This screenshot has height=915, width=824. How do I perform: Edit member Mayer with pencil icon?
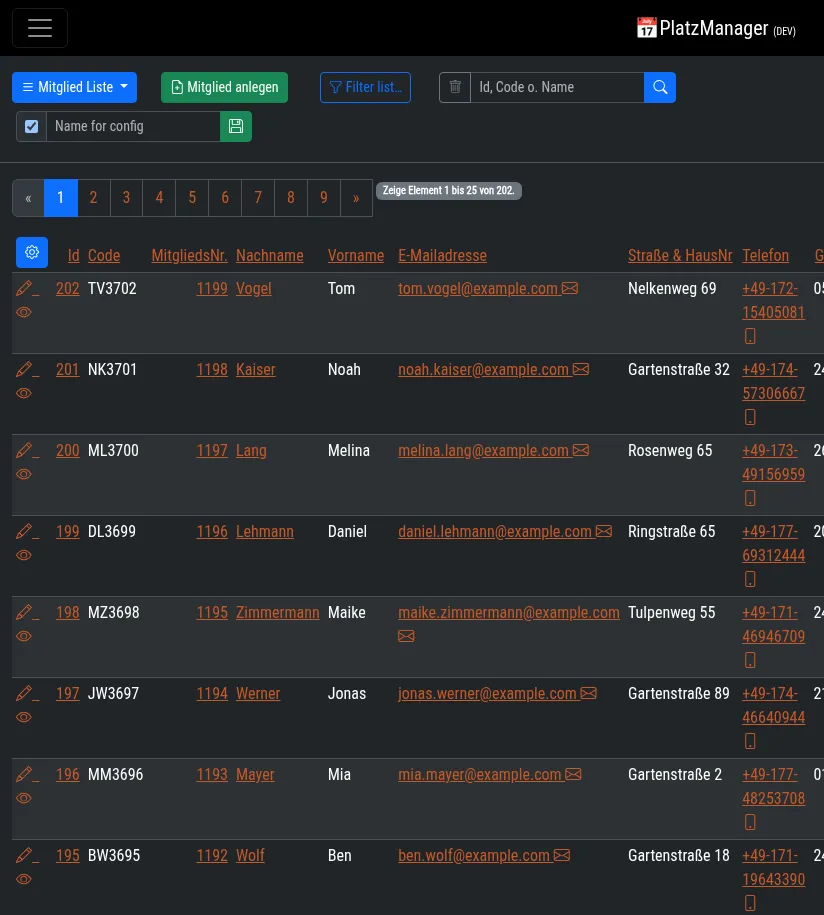pyautogui.click(x=24, y=775)
